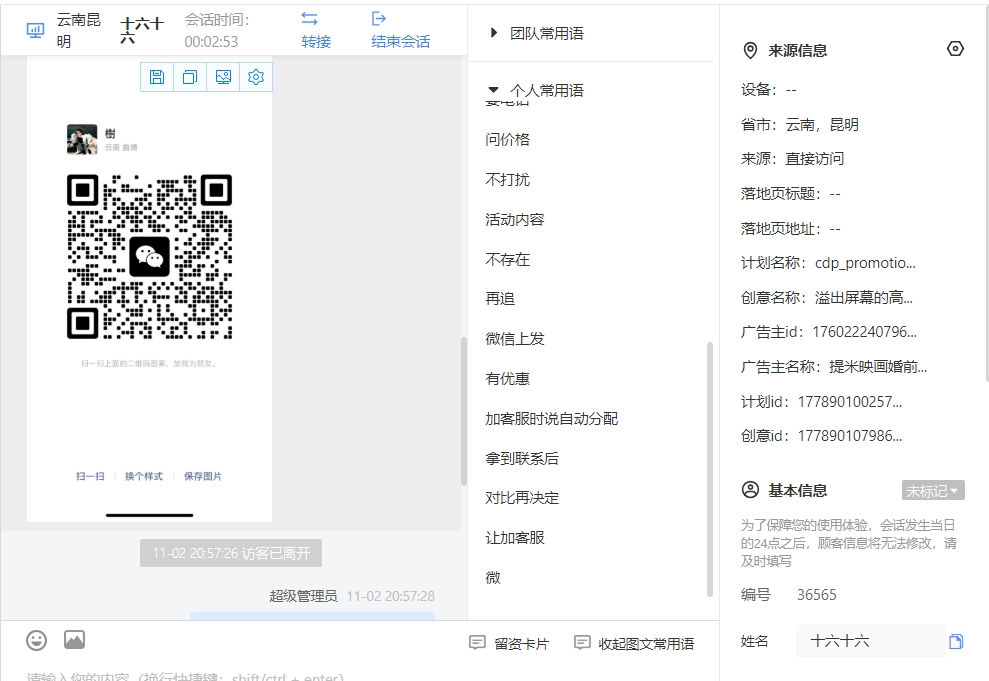Click the visitor name 十六十六 in header
Viewport: 989px width, 681px height.
[x=142, y=30]
